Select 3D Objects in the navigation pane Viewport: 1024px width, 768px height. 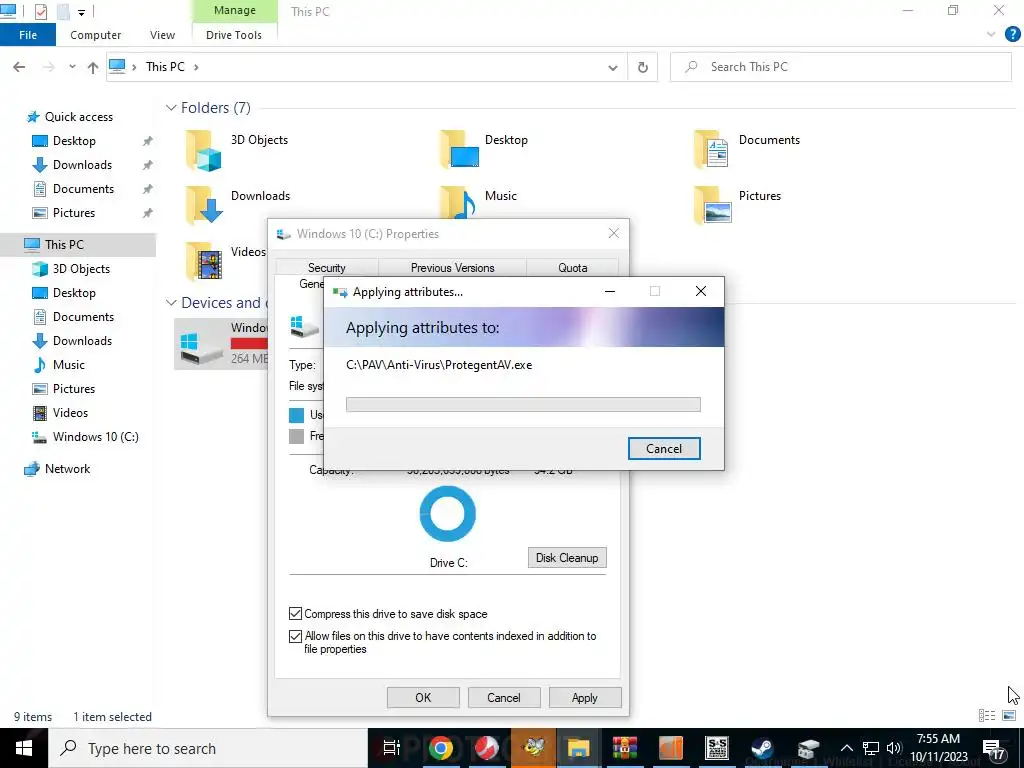(81, 269)
